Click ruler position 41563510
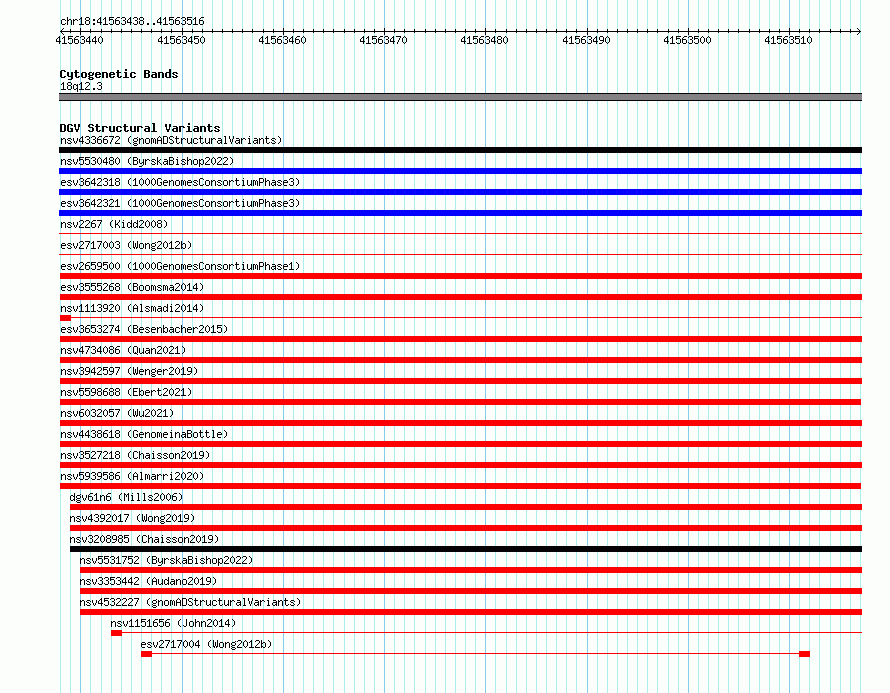Viewport: 890px width, 693px height. click(788, 40)
